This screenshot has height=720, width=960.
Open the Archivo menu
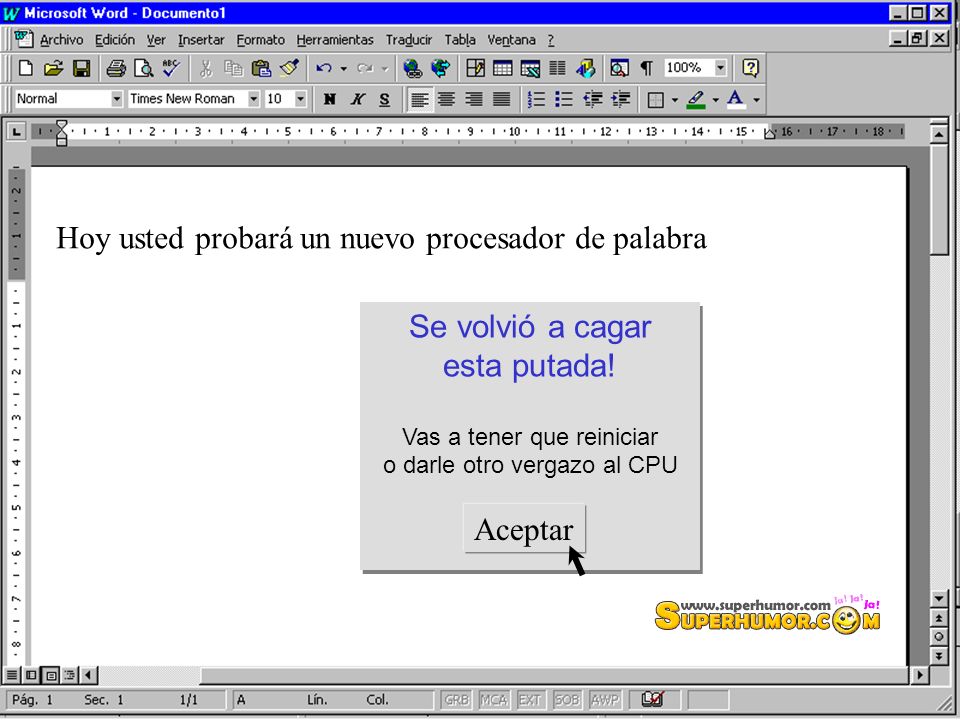pos(61,40)
